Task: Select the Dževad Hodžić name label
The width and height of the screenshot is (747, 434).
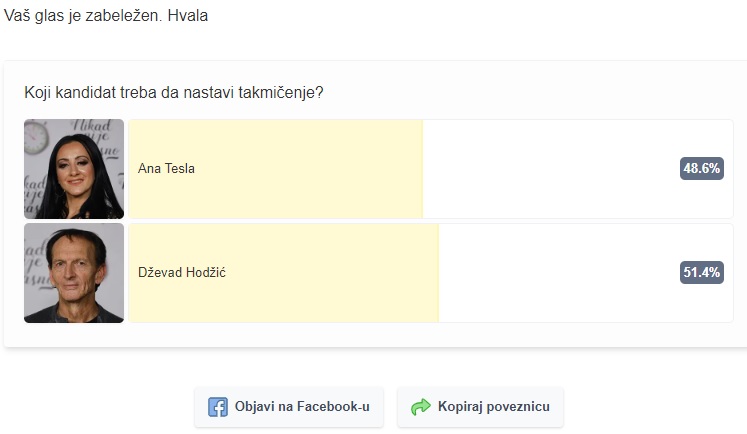Action: (182, 273)
